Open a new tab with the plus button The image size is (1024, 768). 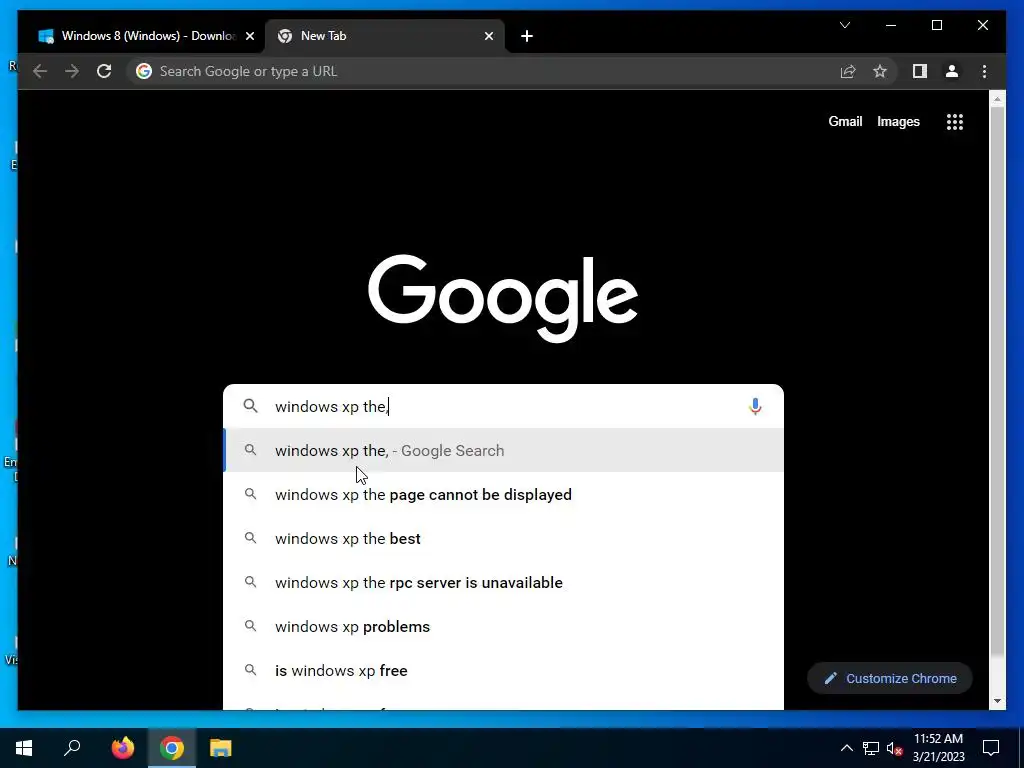click(527, 36)
